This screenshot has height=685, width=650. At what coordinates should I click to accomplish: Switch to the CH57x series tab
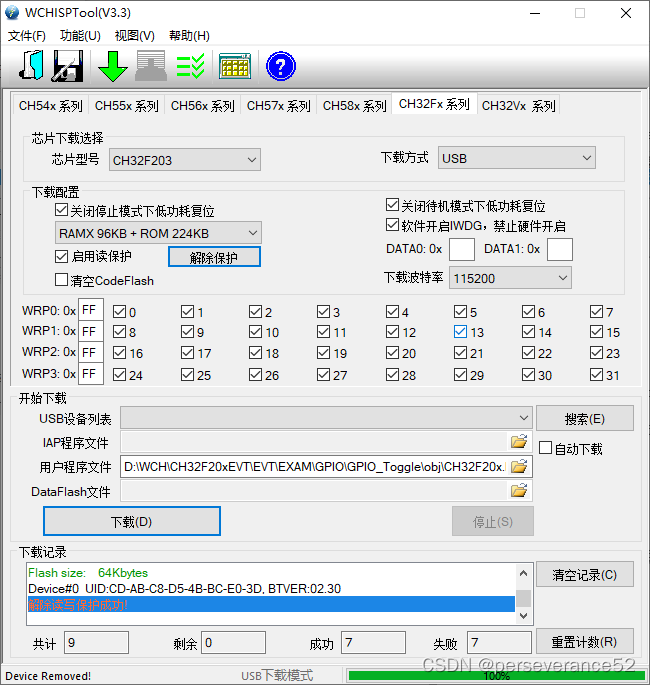pos(278,106)
